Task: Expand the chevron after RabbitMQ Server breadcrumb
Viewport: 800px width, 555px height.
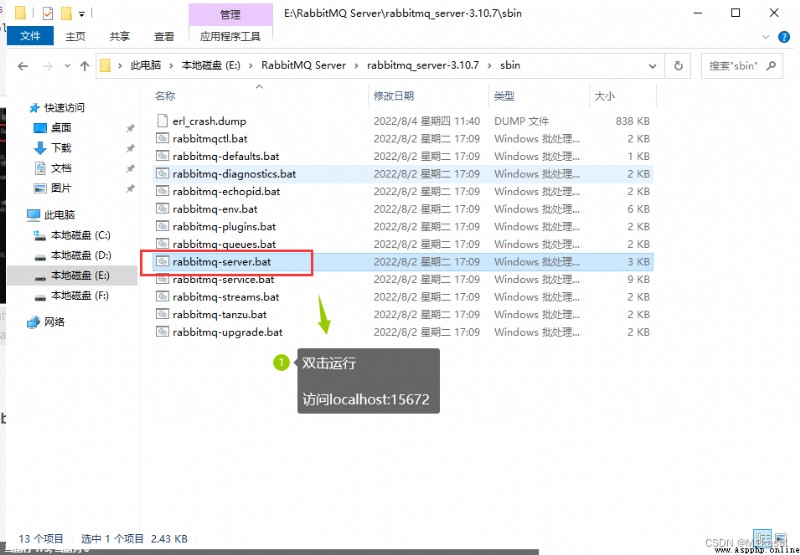Action: click(x=356, y=65)
